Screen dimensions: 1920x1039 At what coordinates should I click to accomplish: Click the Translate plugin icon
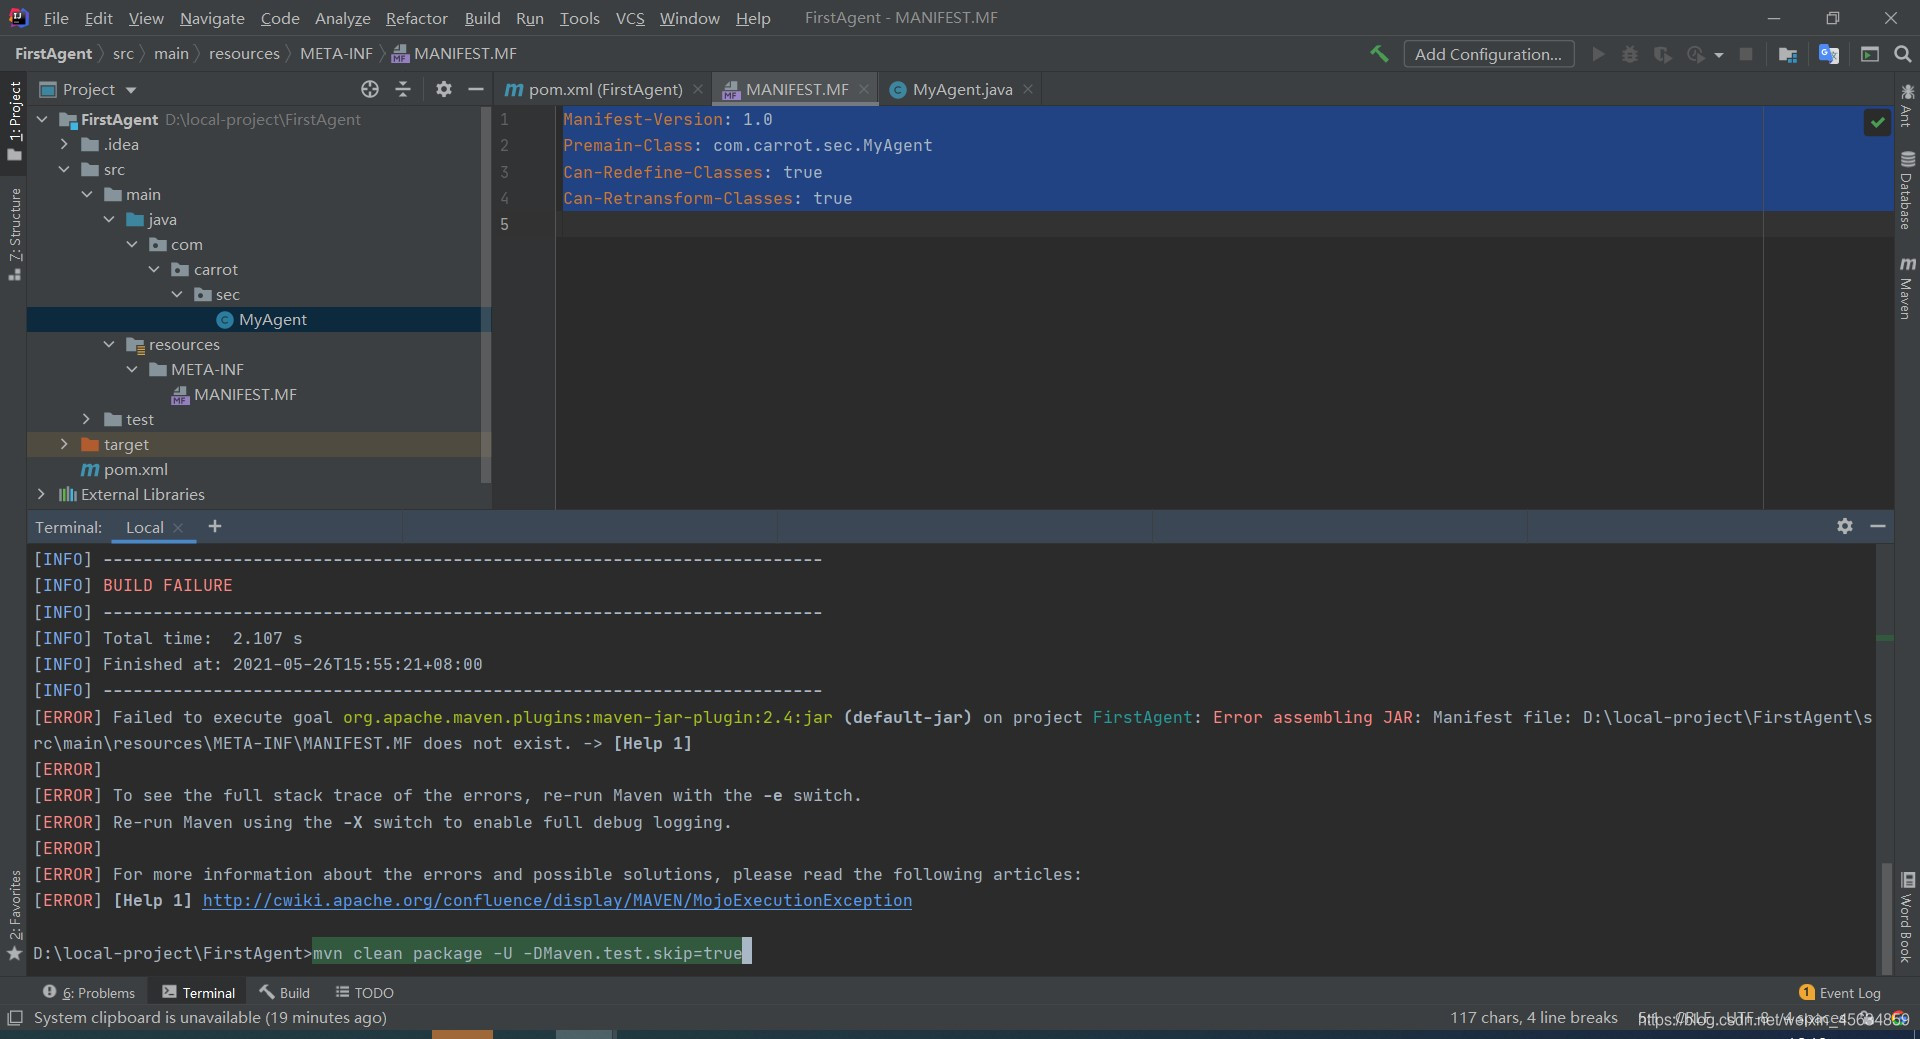[x=1829, y=54]
